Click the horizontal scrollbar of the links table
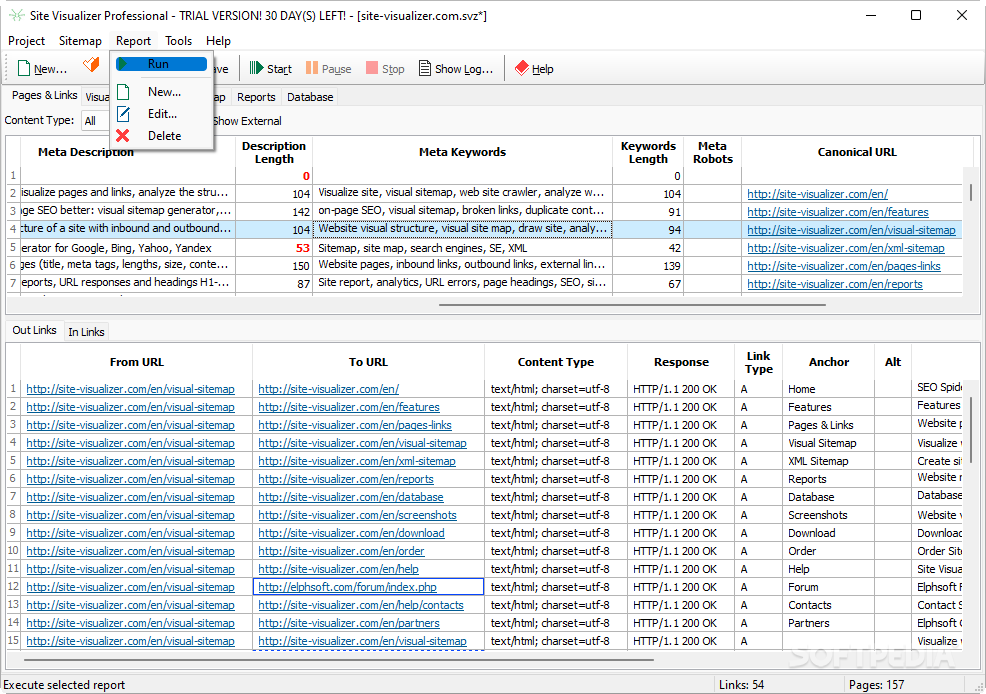Viewport: 986px width, 694px height. 338,660
